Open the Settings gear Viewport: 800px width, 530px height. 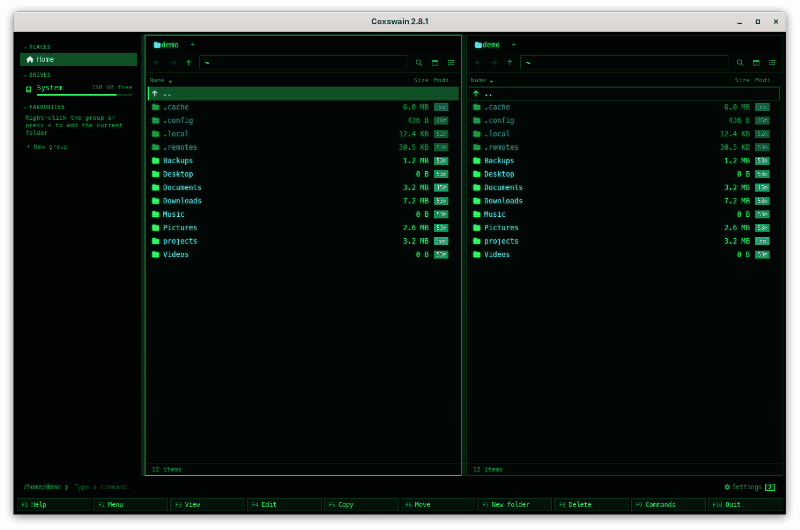pos(728,487)
